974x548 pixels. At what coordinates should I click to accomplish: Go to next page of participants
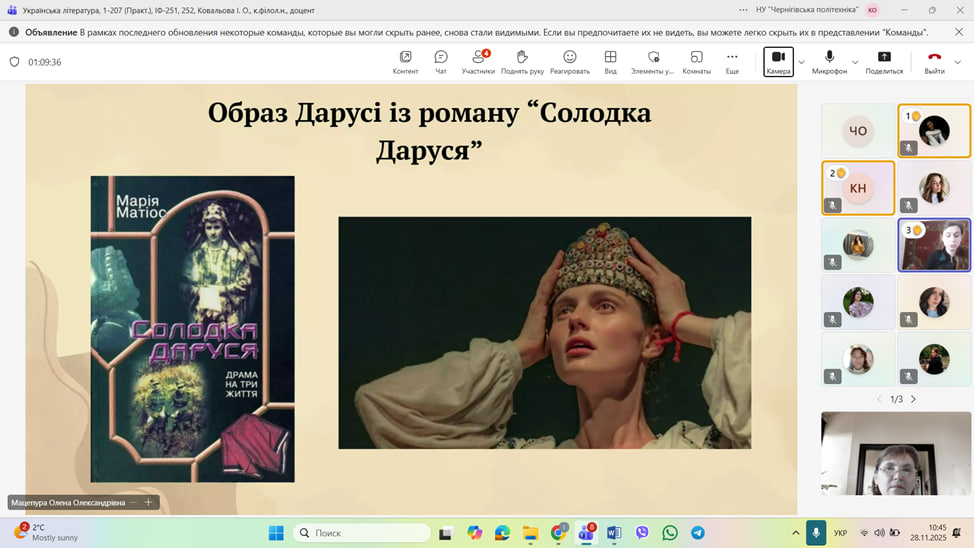[913, 399]
